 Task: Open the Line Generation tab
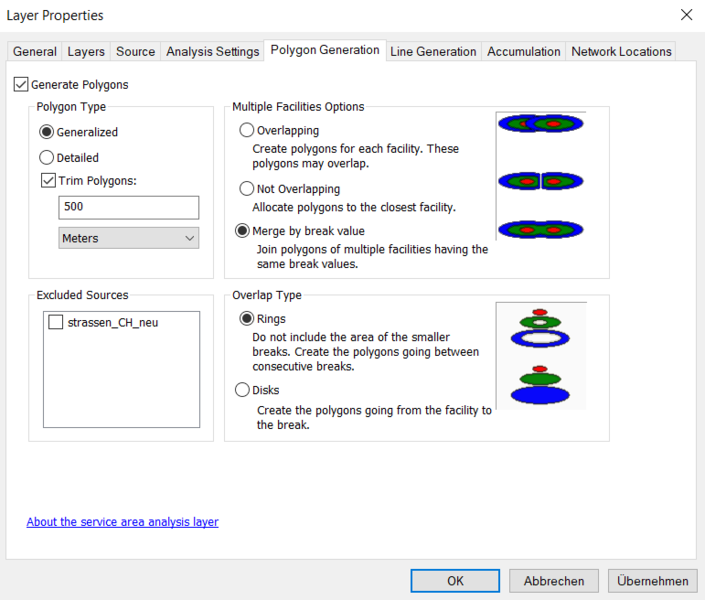433,52
